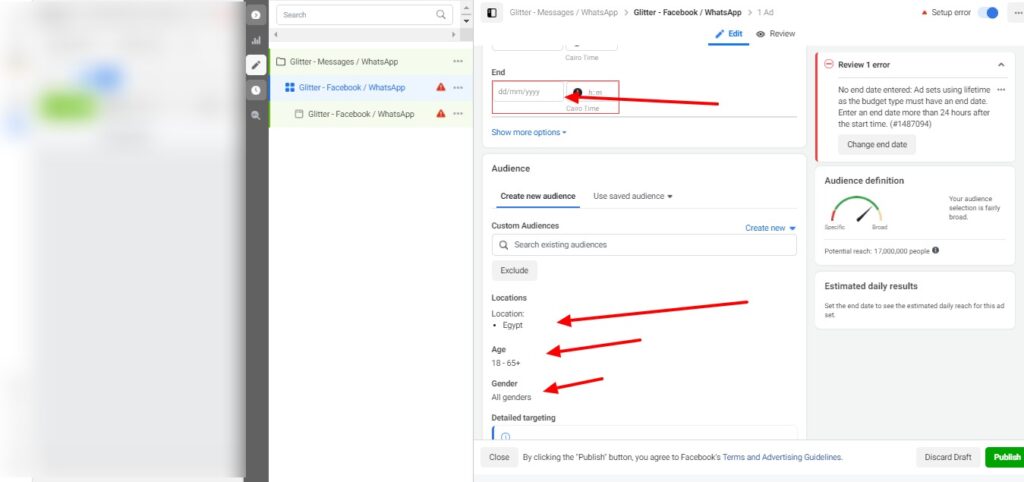Click the Close button
This screenshot has width=1024, height=482.
pos(499,457)
